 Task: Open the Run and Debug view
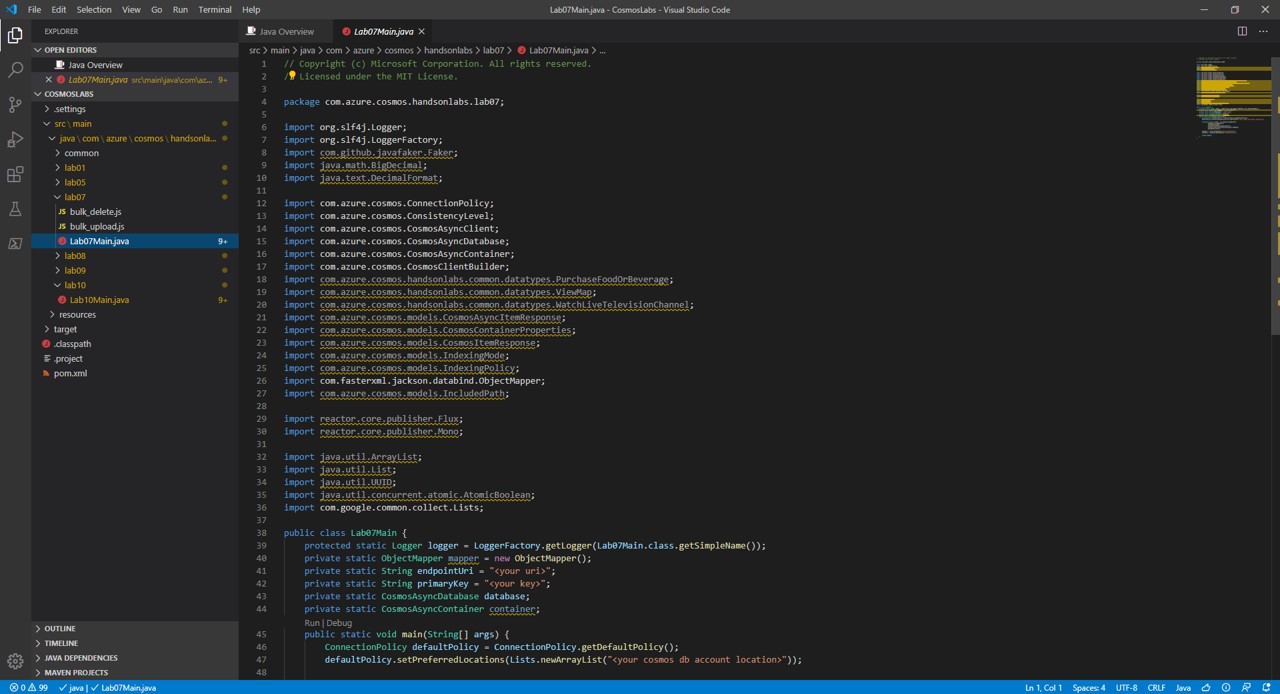[x=14, y=139]
